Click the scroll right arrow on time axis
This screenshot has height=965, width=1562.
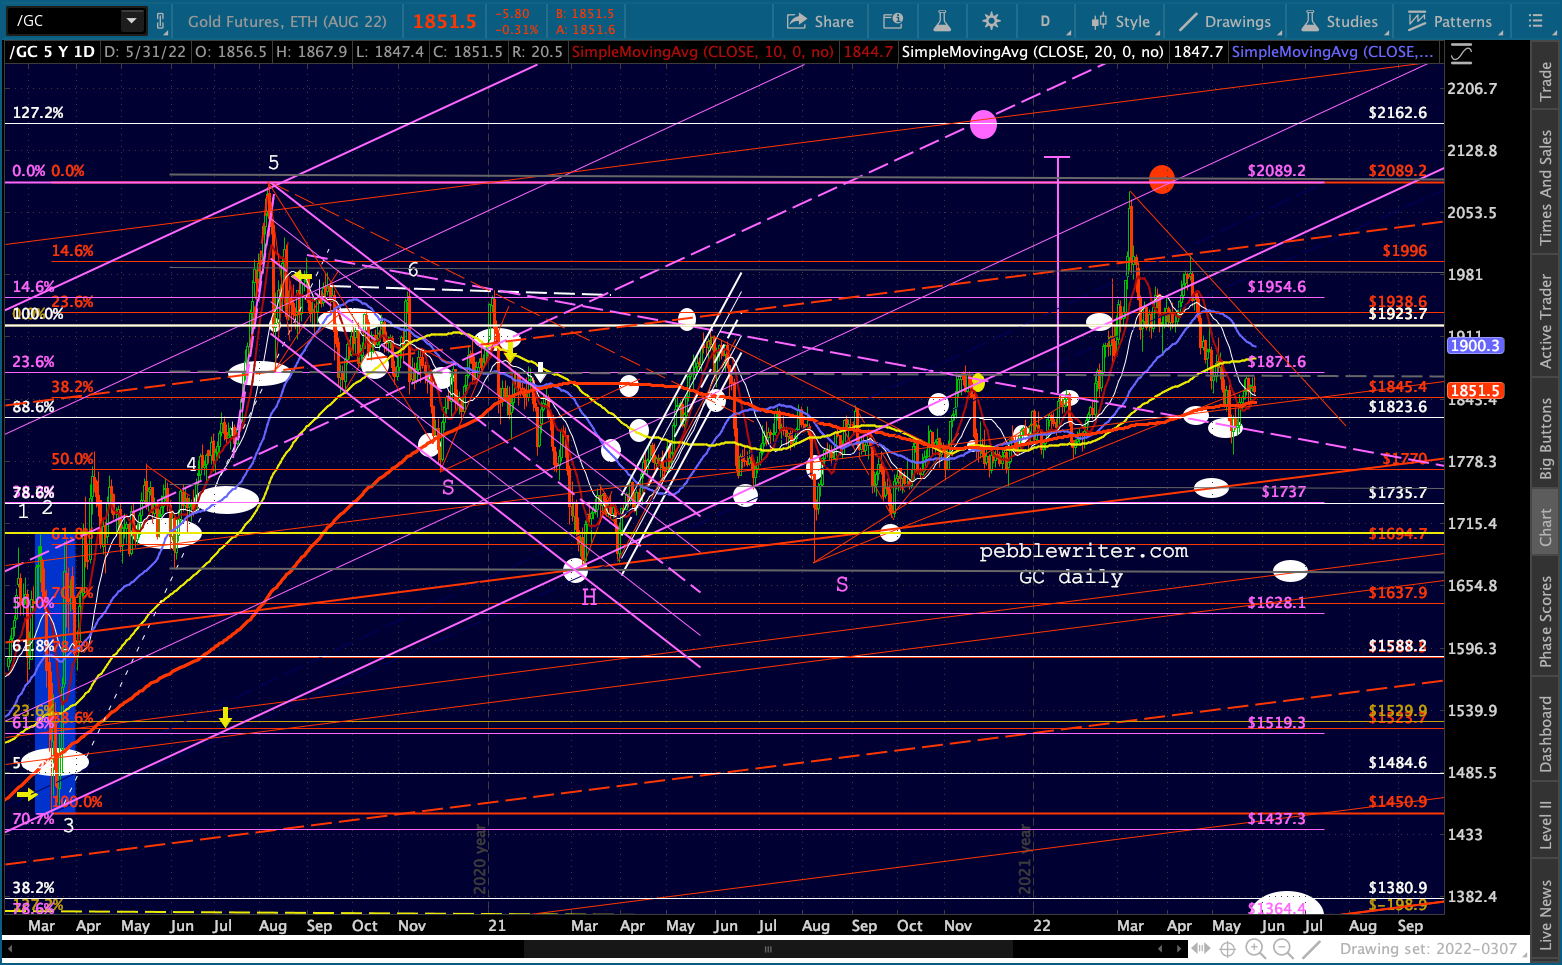(x=1178, y=949)
